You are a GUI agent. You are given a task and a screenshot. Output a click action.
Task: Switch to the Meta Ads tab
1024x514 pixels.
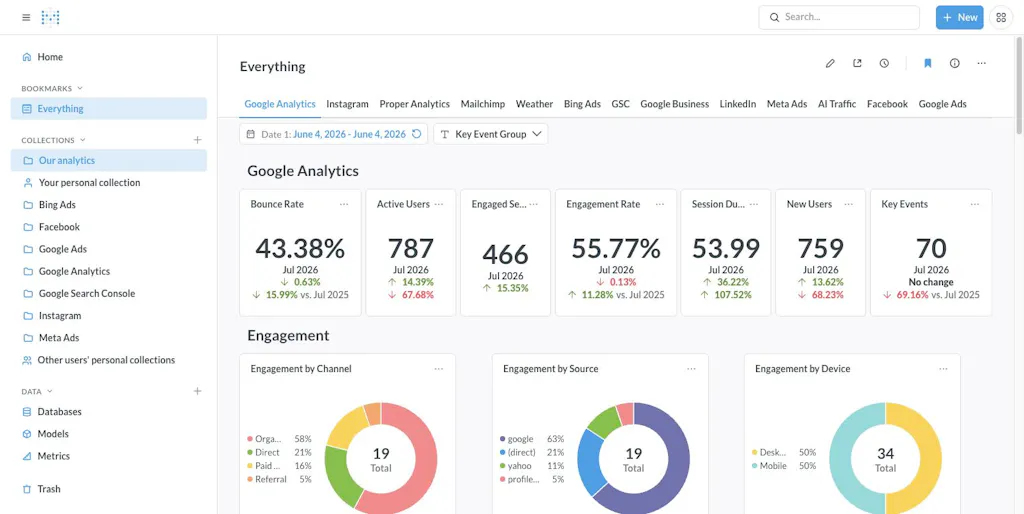click(787, 104)
